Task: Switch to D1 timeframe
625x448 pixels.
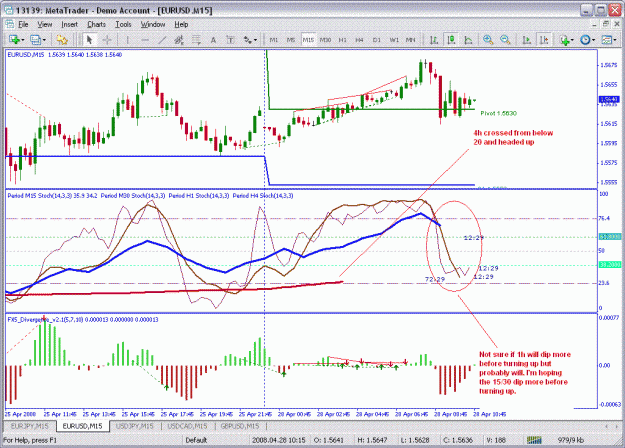Action: (x=376, y=40)
